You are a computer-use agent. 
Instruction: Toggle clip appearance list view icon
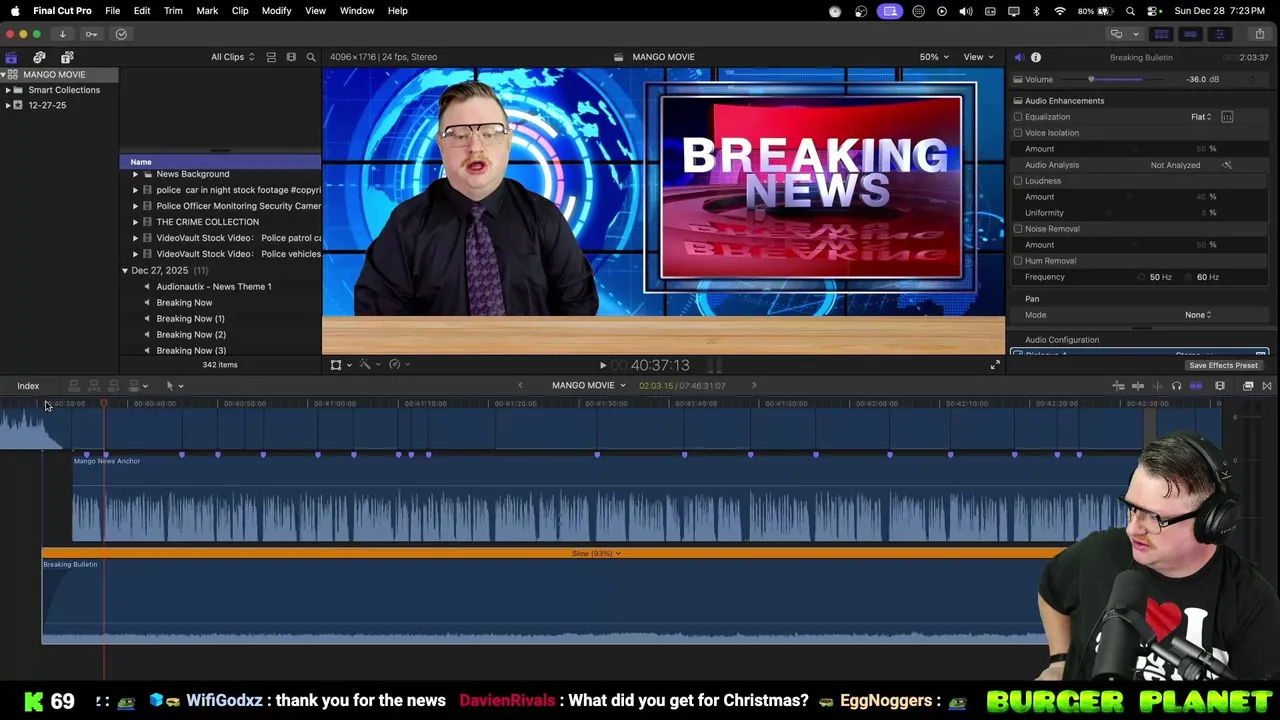point(271,57)
